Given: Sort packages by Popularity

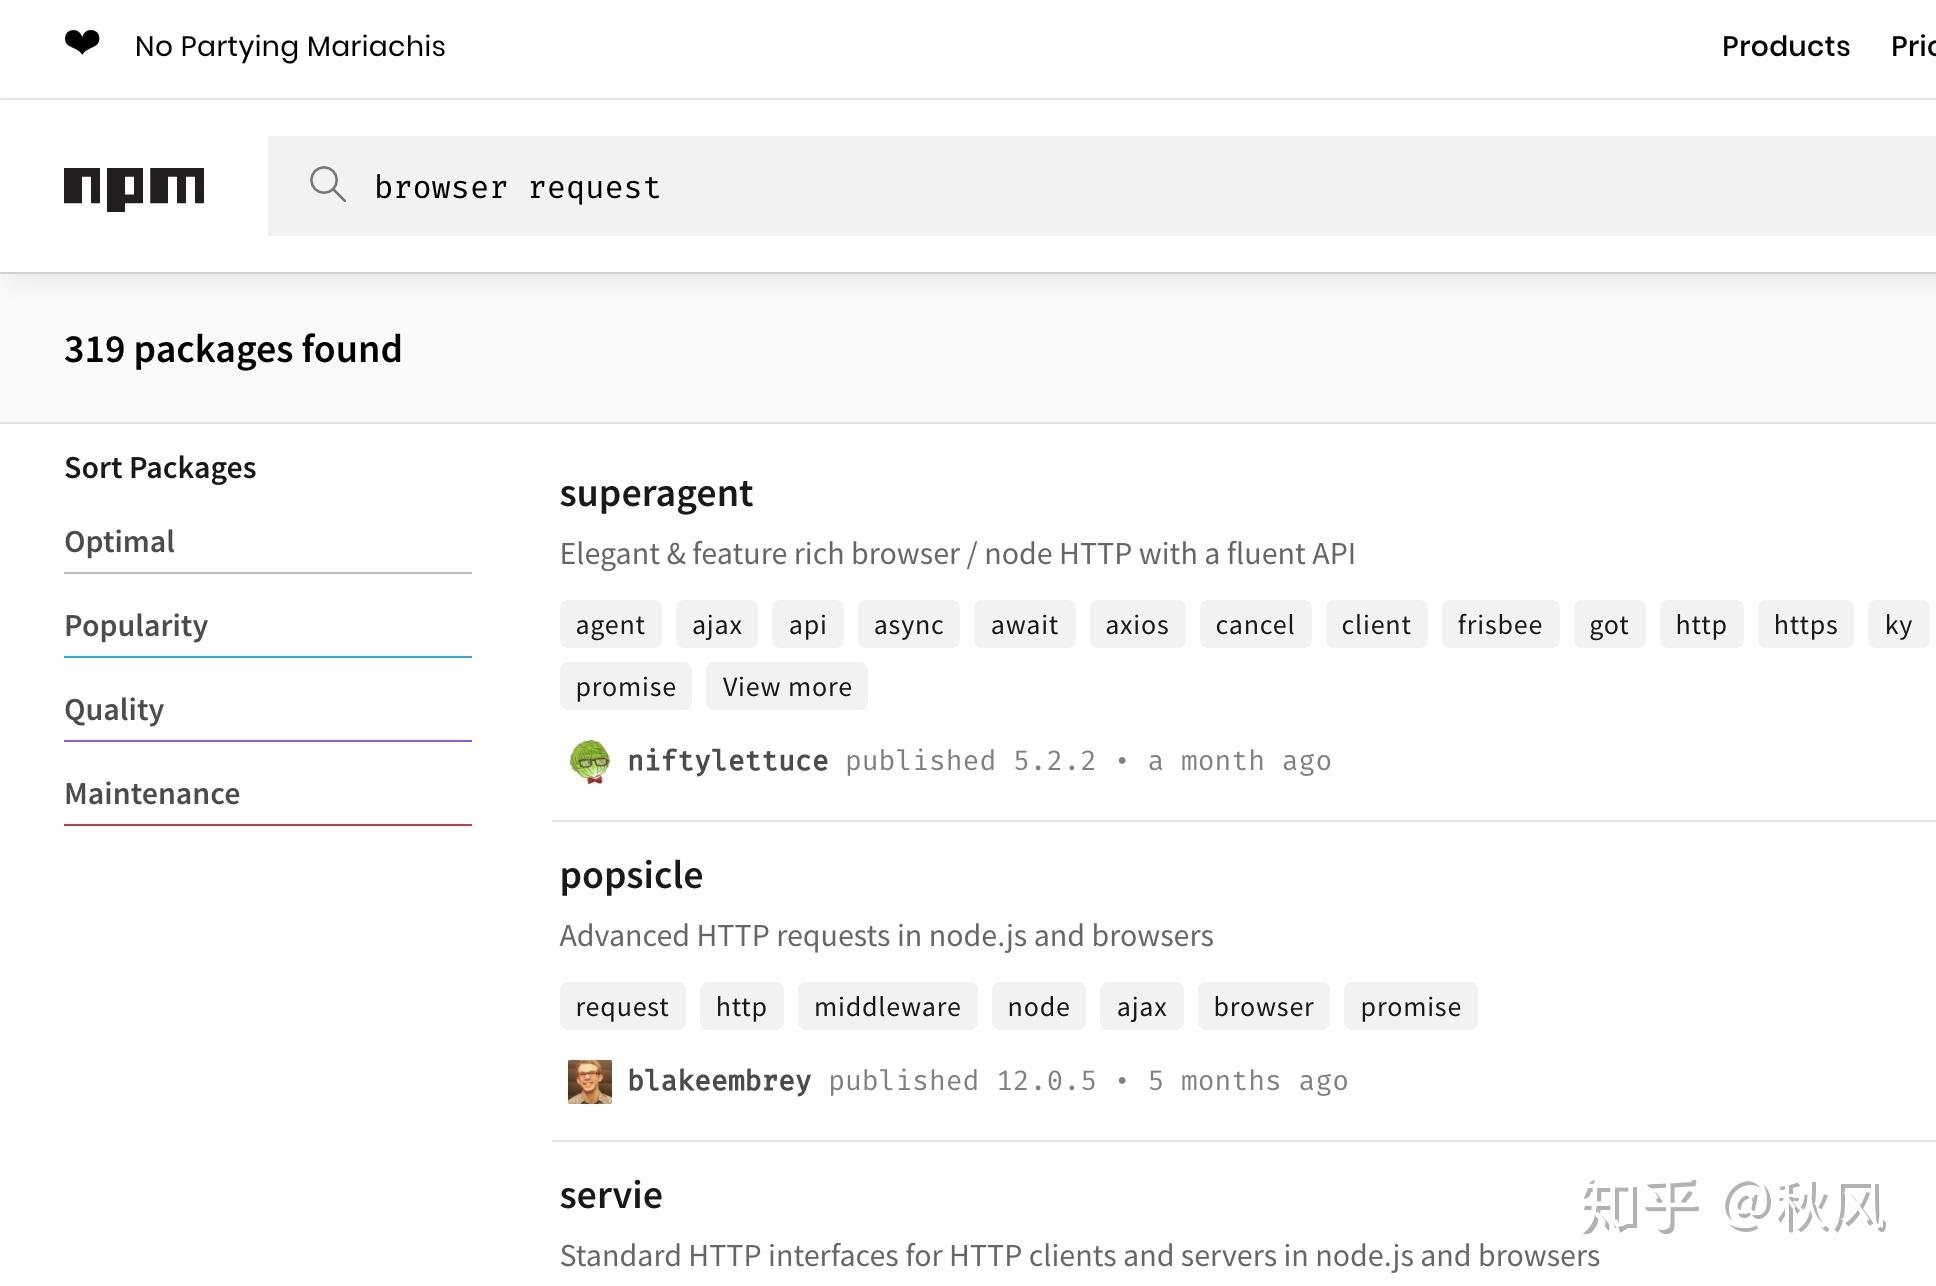Looking at the screenshot, I should 136,626.
